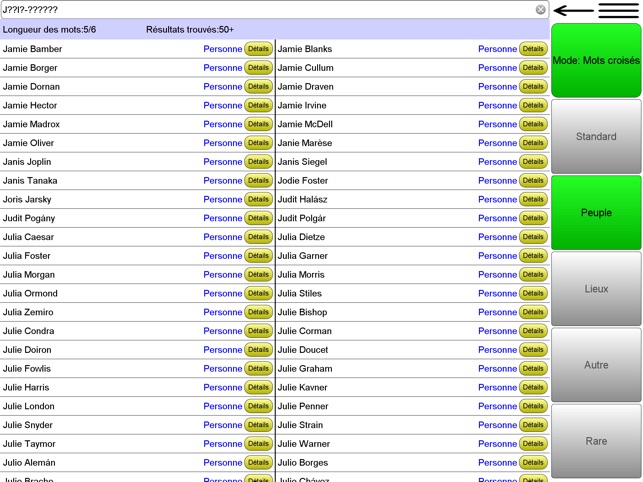Click the Résultats trouvés:50+ label

190,30
